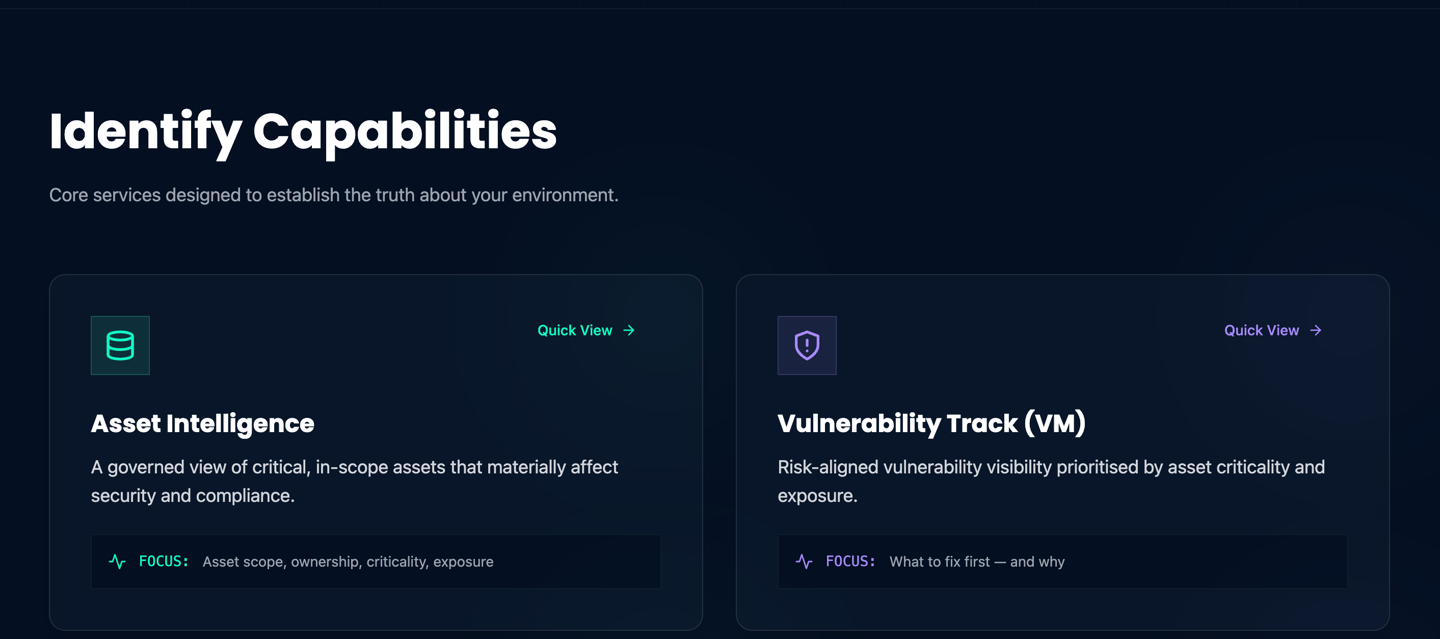Click the "Core services designed" subtitle text
Screen dimensions: 1440x639
coord(334,195)
